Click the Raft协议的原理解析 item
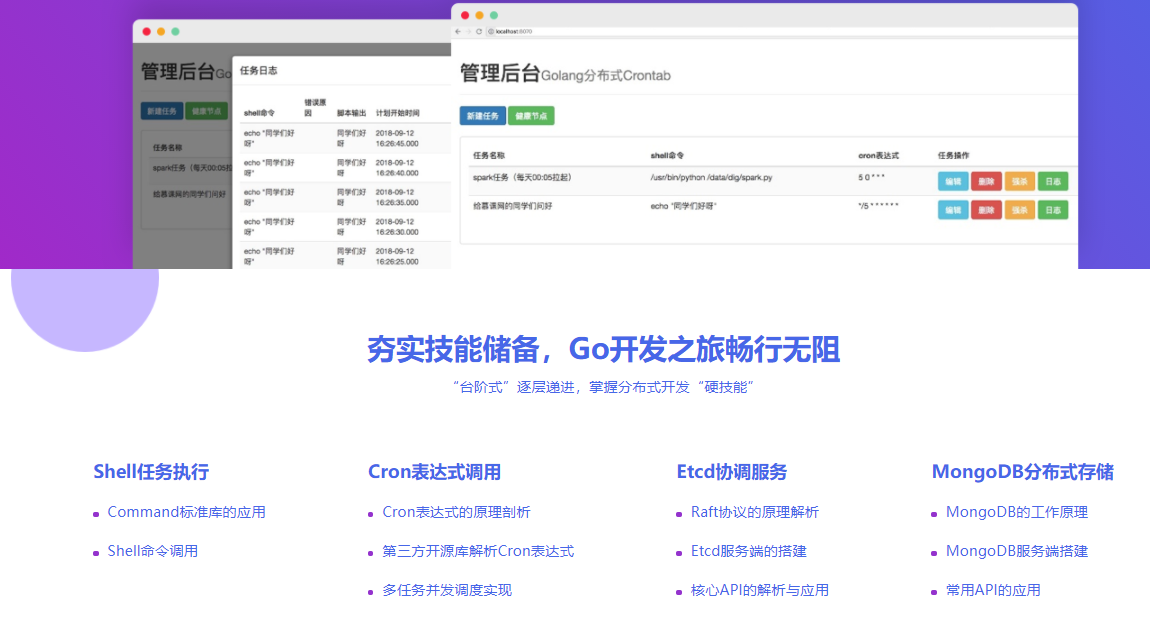 [754, 512]
